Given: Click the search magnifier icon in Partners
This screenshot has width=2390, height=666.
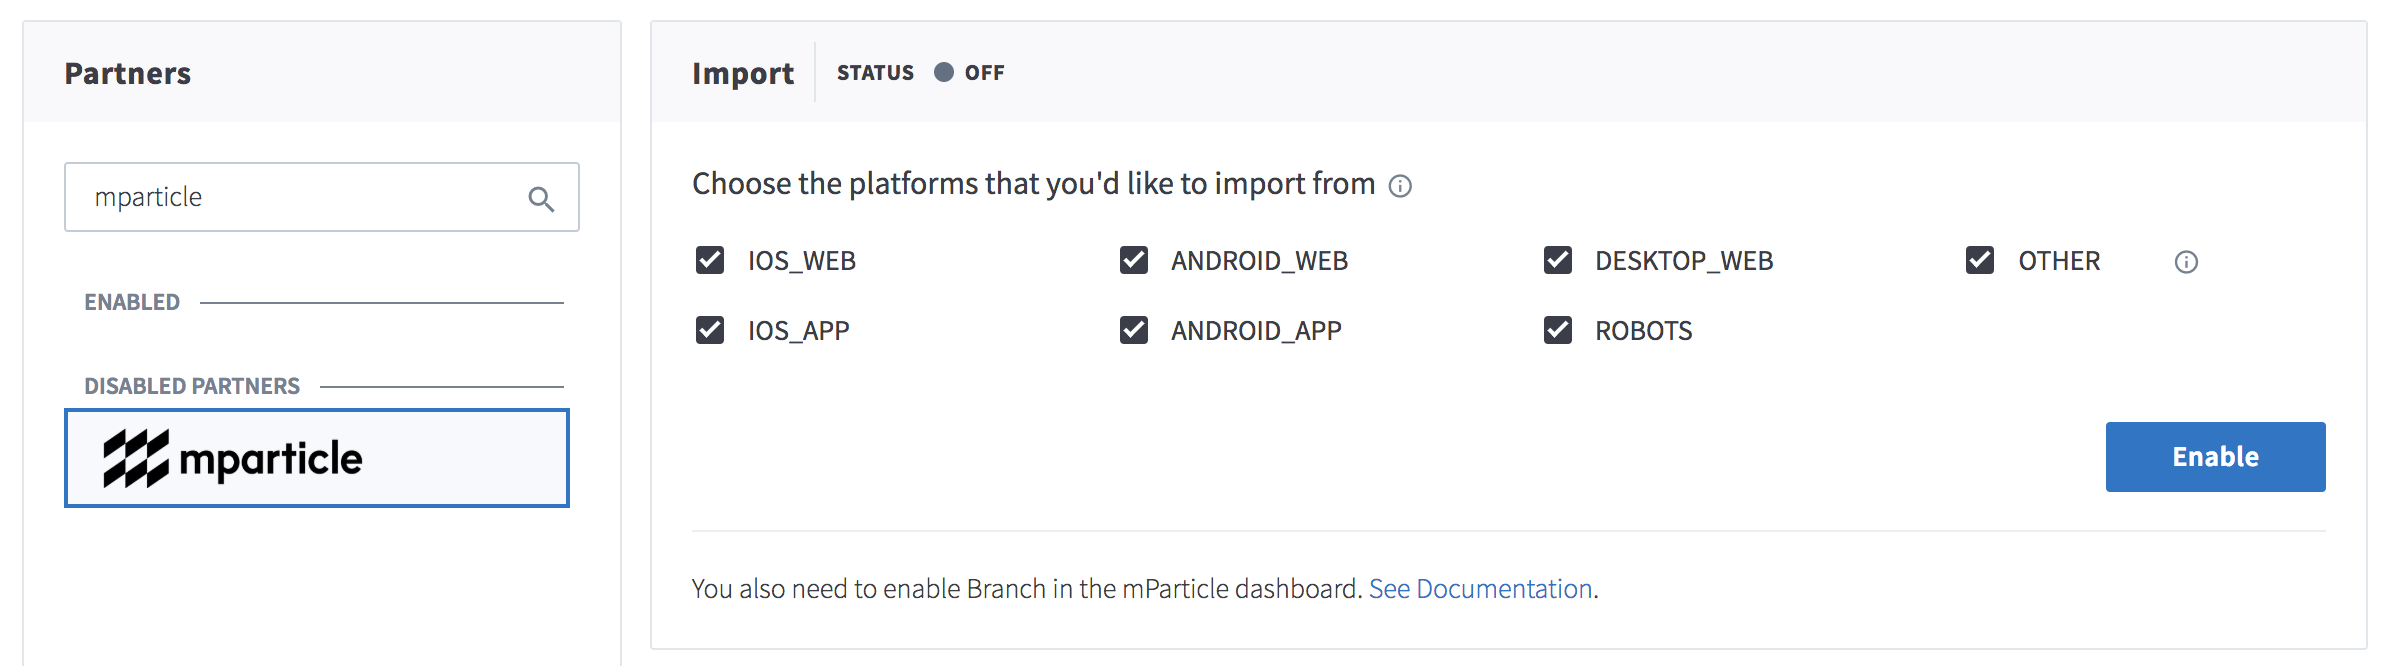Looking at the screenshot, I should (x=541, y=199).
